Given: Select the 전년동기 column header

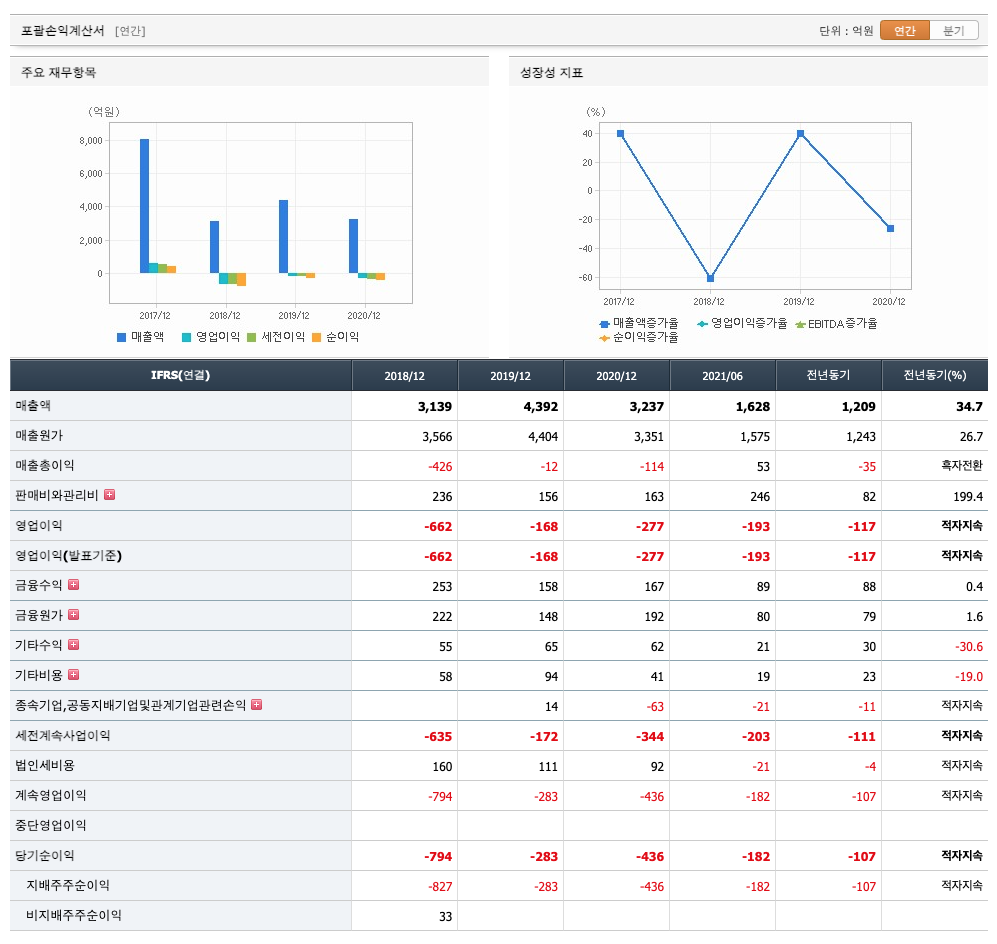Looking at the screenshot, I should 829,376.
